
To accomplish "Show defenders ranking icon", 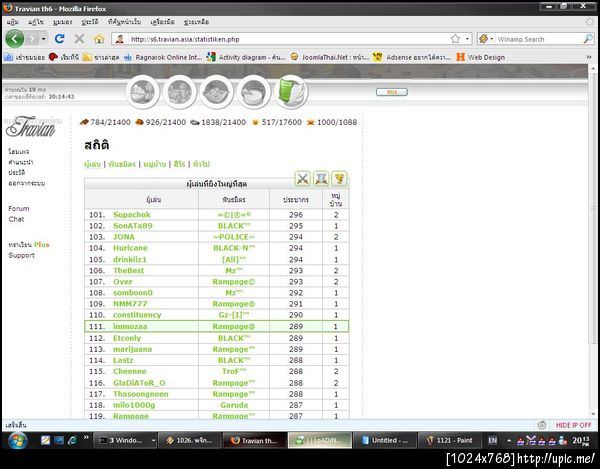I will click(321, 179).
